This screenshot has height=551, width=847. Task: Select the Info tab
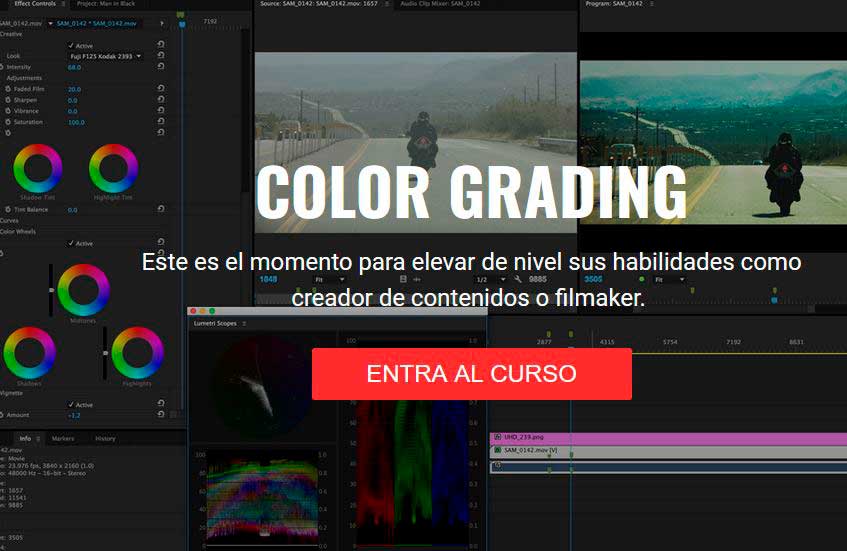(x=25, y=439)
